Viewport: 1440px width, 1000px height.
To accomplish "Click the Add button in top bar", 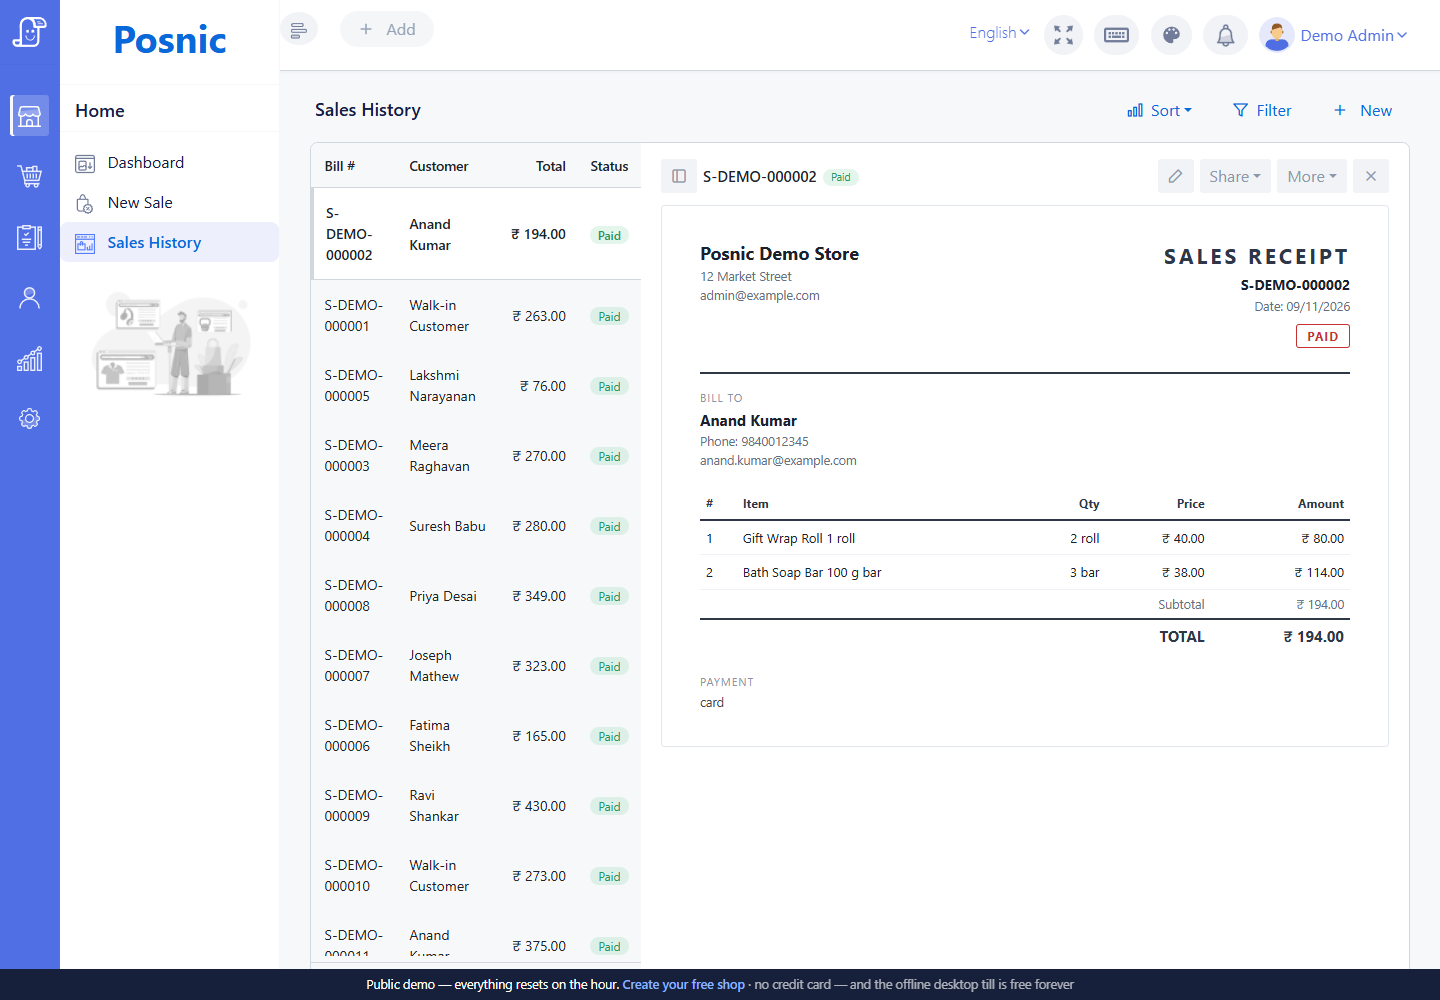I will [387, 29].
